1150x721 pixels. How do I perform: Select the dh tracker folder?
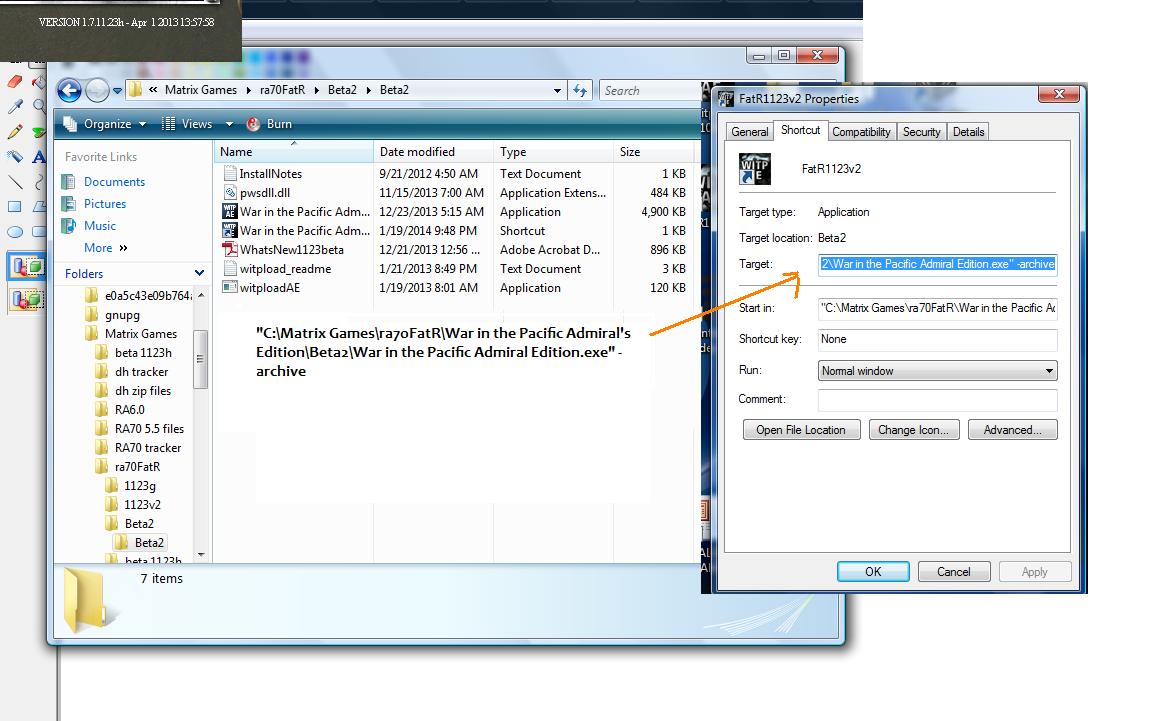[x=142, y=372]
